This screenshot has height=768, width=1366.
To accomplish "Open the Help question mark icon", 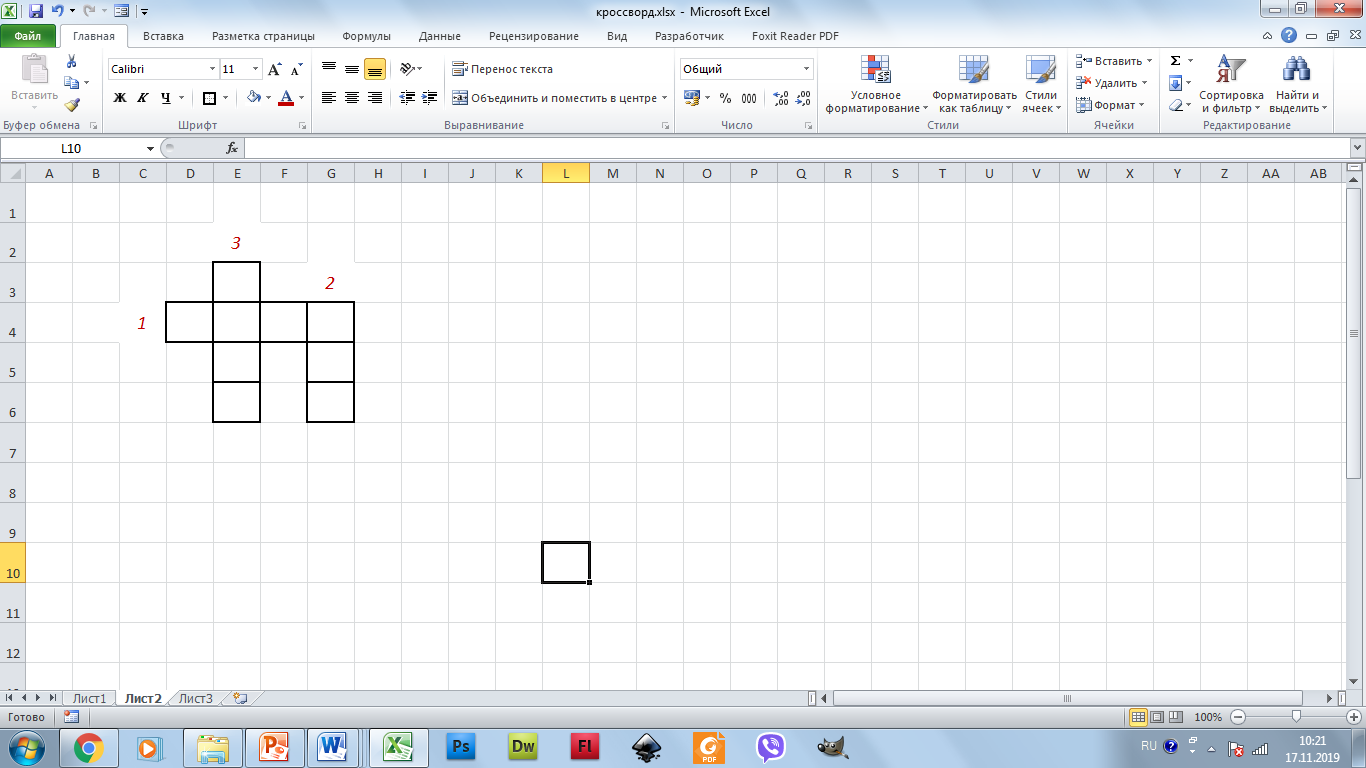I will 1290,36.
